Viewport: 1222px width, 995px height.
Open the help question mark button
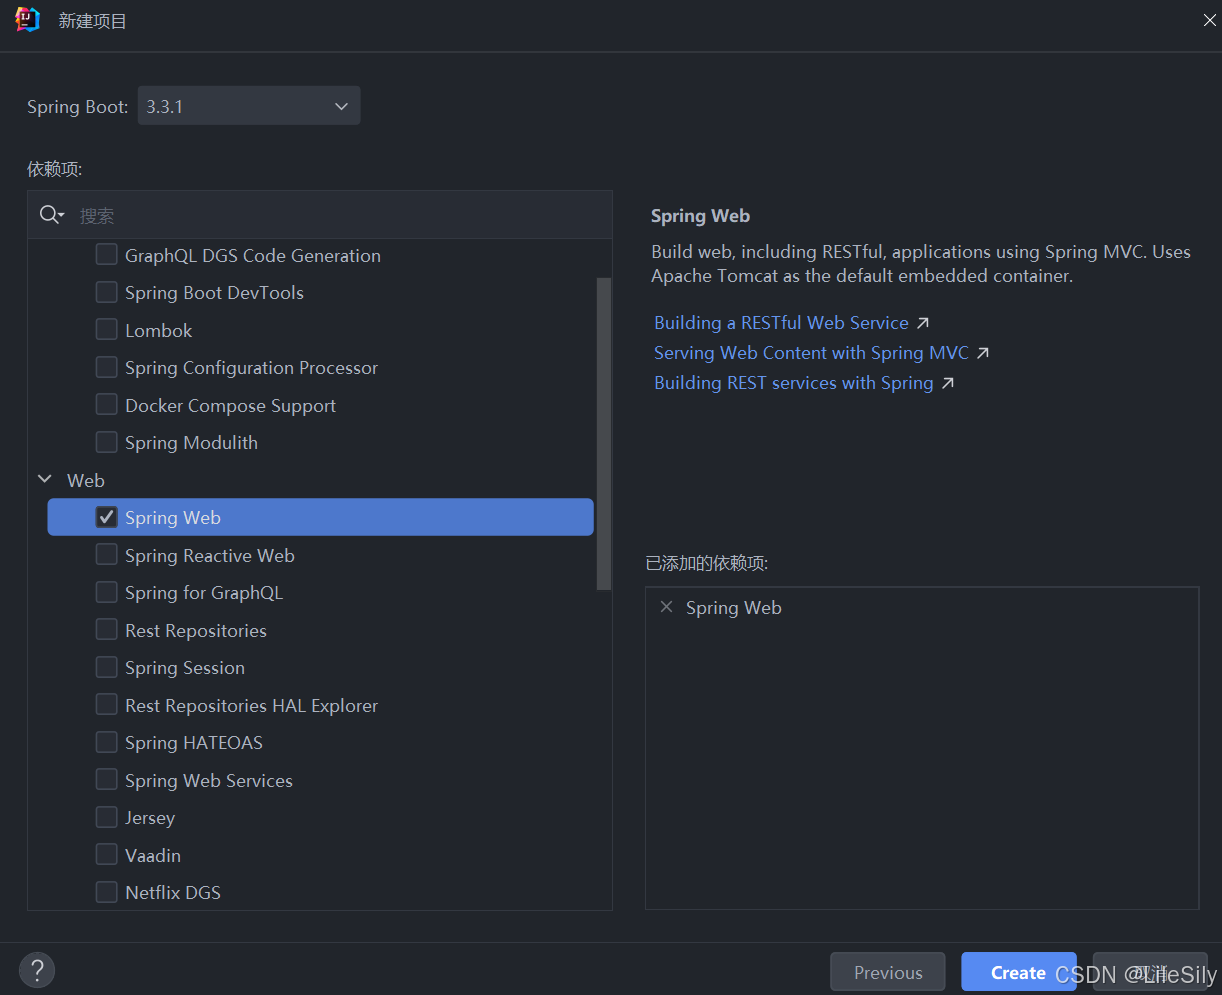pos(37,970)
